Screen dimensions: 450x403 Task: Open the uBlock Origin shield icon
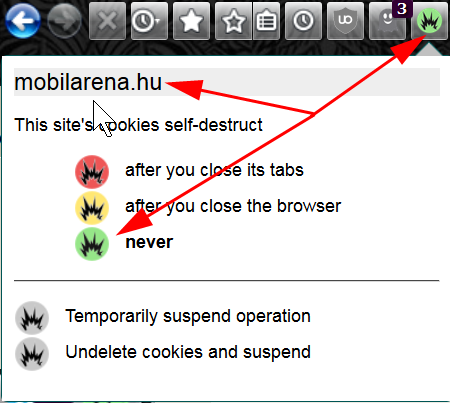click(x=345, y=21)
